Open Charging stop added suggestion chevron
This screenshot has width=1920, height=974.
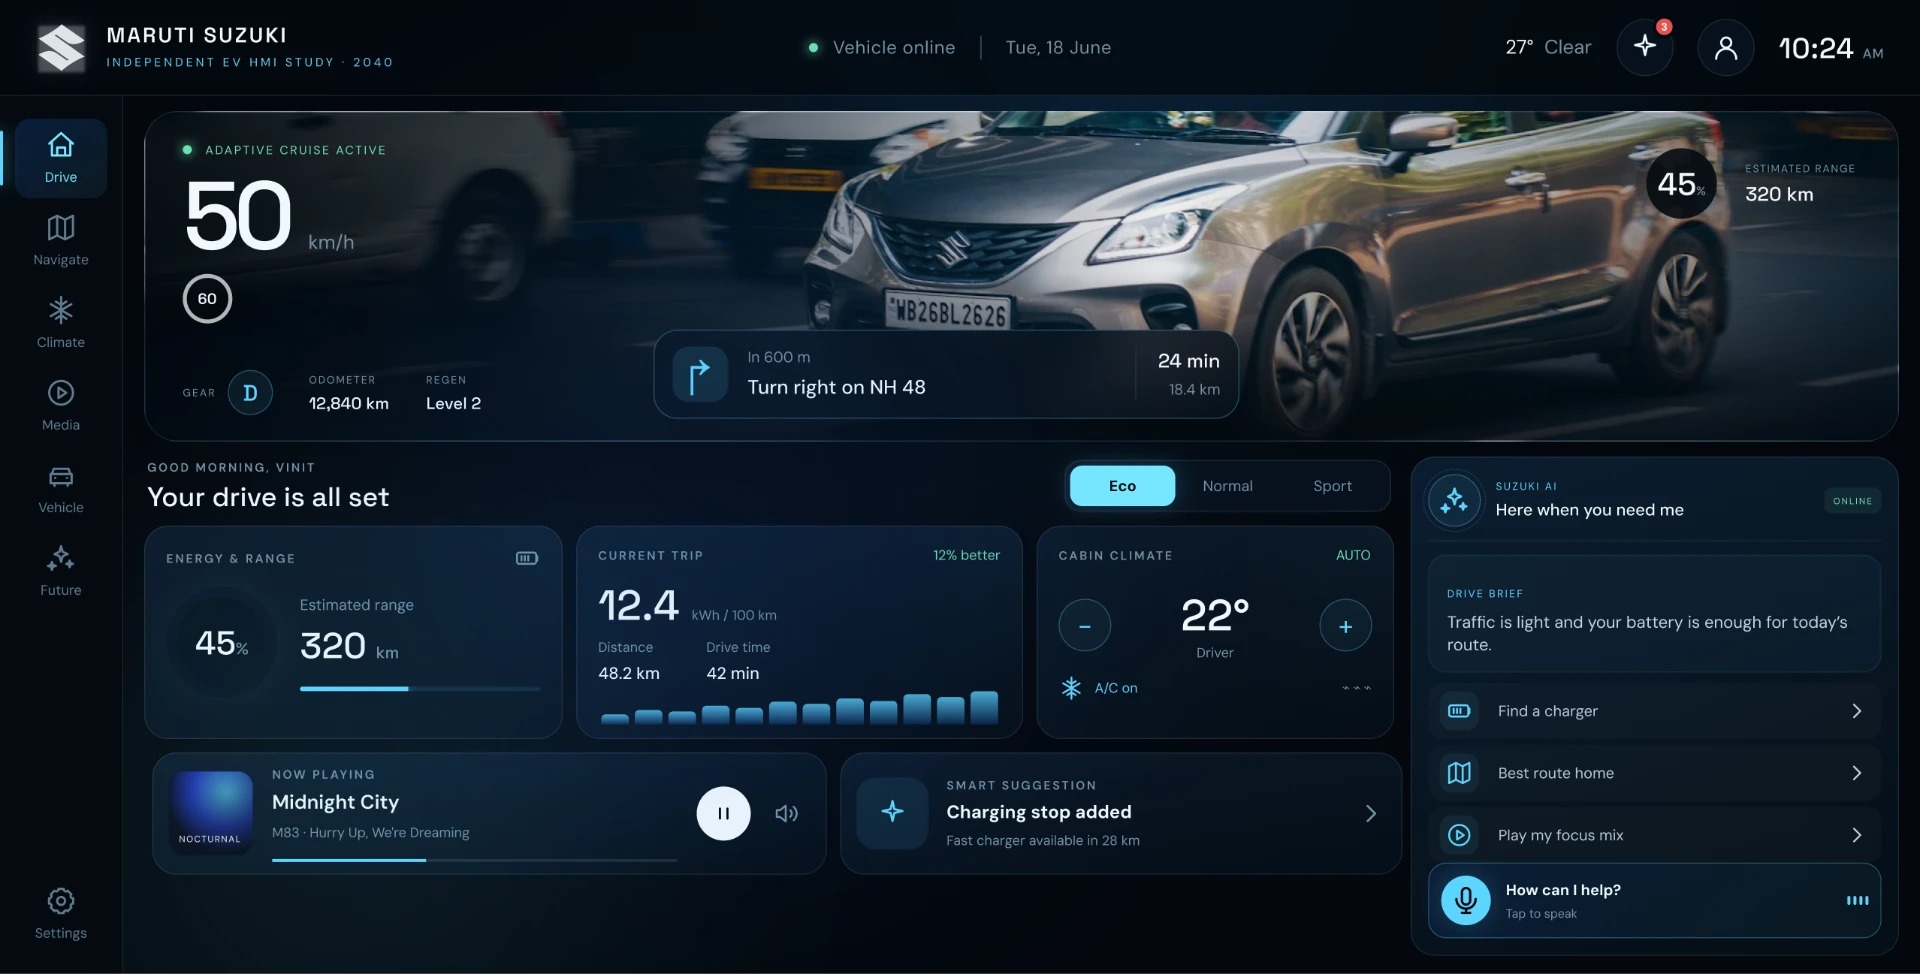(x=1371, y=814)
